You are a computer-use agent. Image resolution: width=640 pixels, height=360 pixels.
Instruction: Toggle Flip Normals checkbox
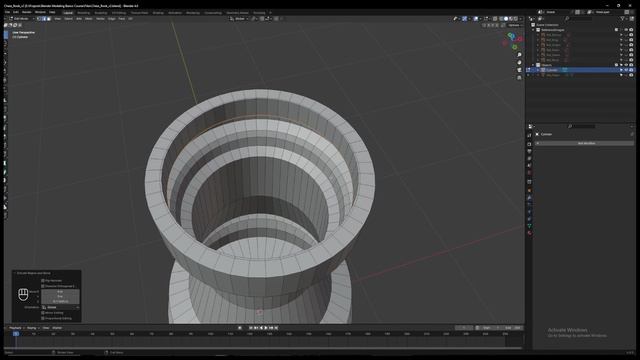tap(43, 281)
